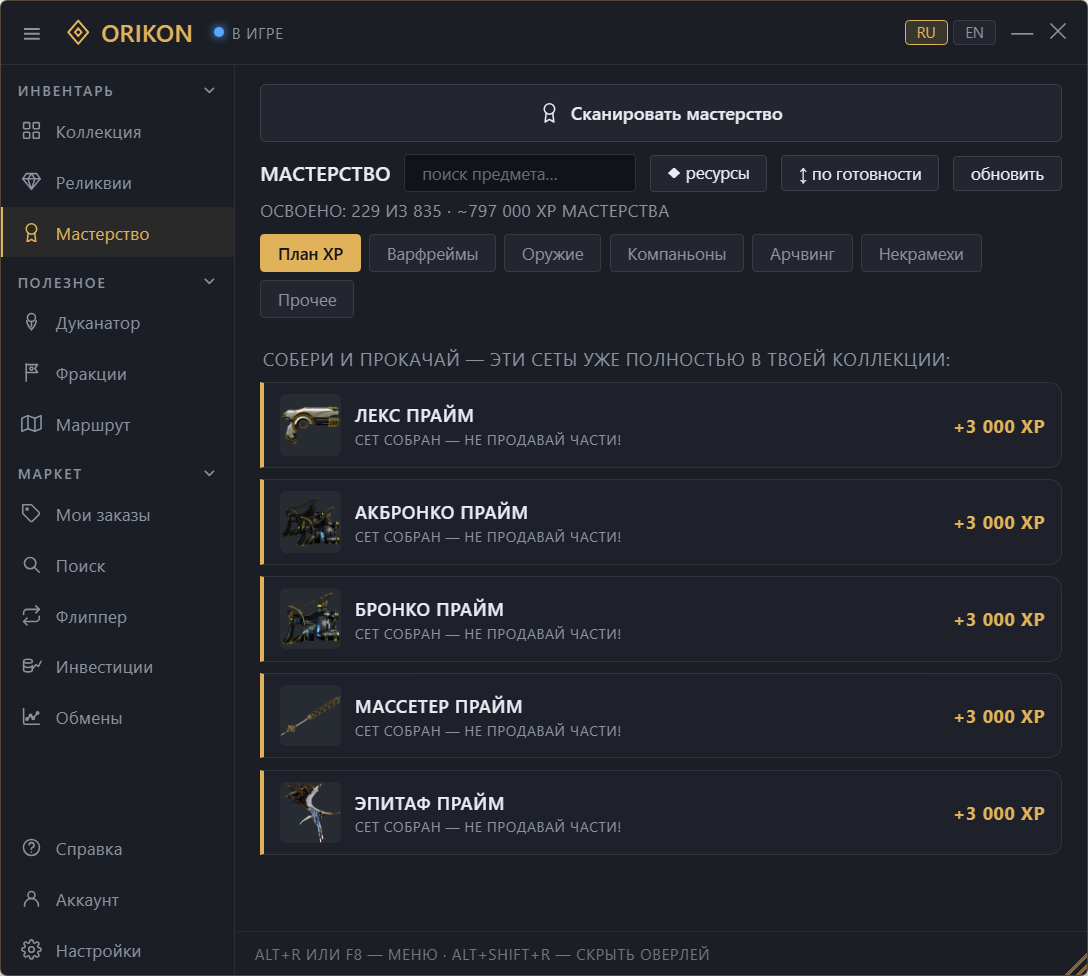Click +3 000 XP on Эпитаф Прайм
This screenshot has height=976, width=1088.
[x=999, y=813]
